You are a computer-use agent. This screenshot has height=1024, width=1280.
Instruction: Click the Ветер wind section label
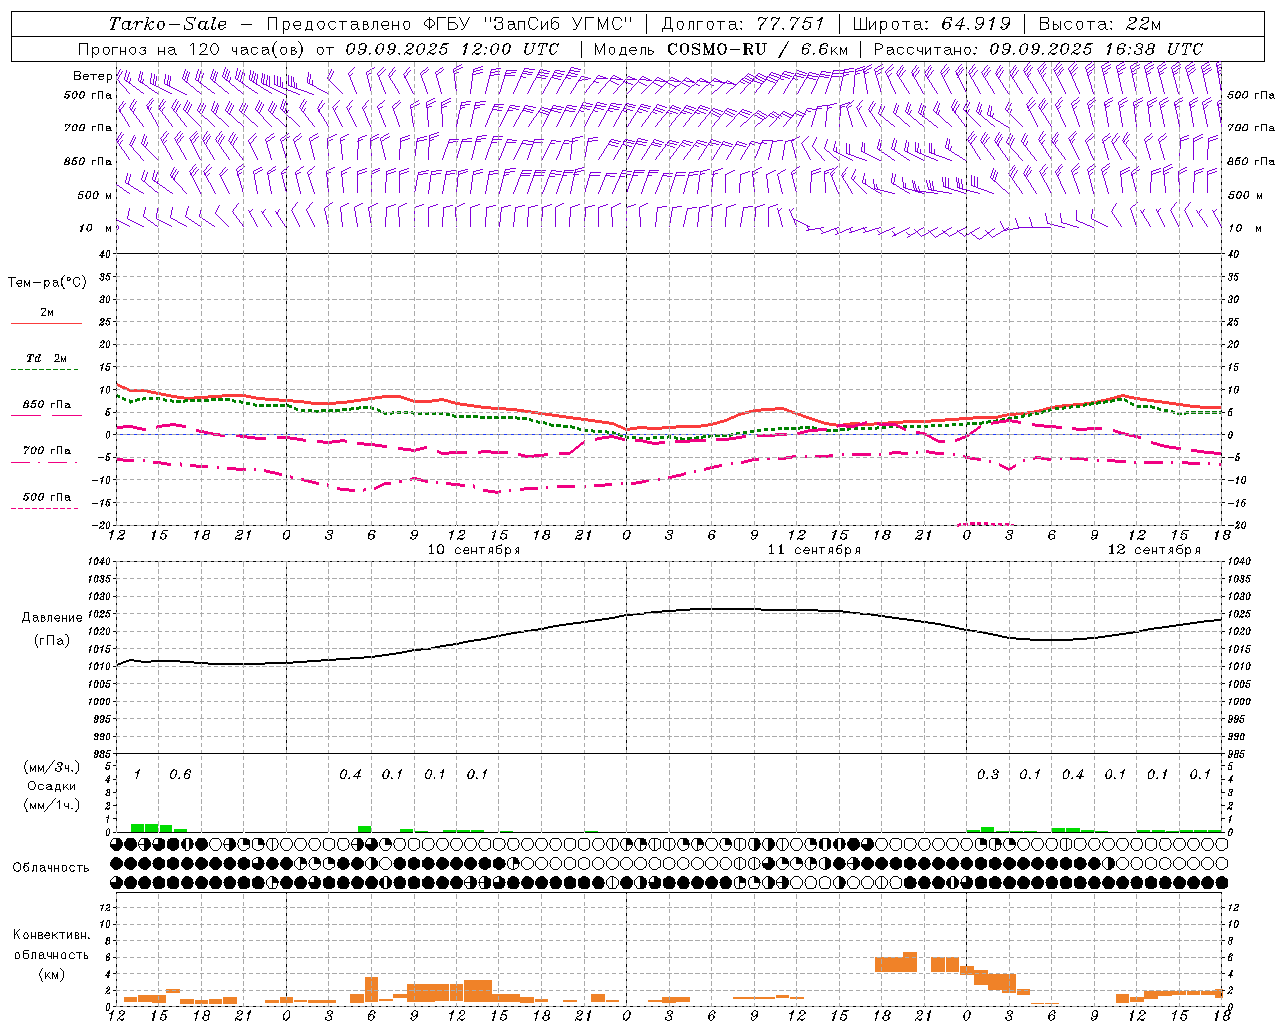pyautogui.click(x=92, y=76)
